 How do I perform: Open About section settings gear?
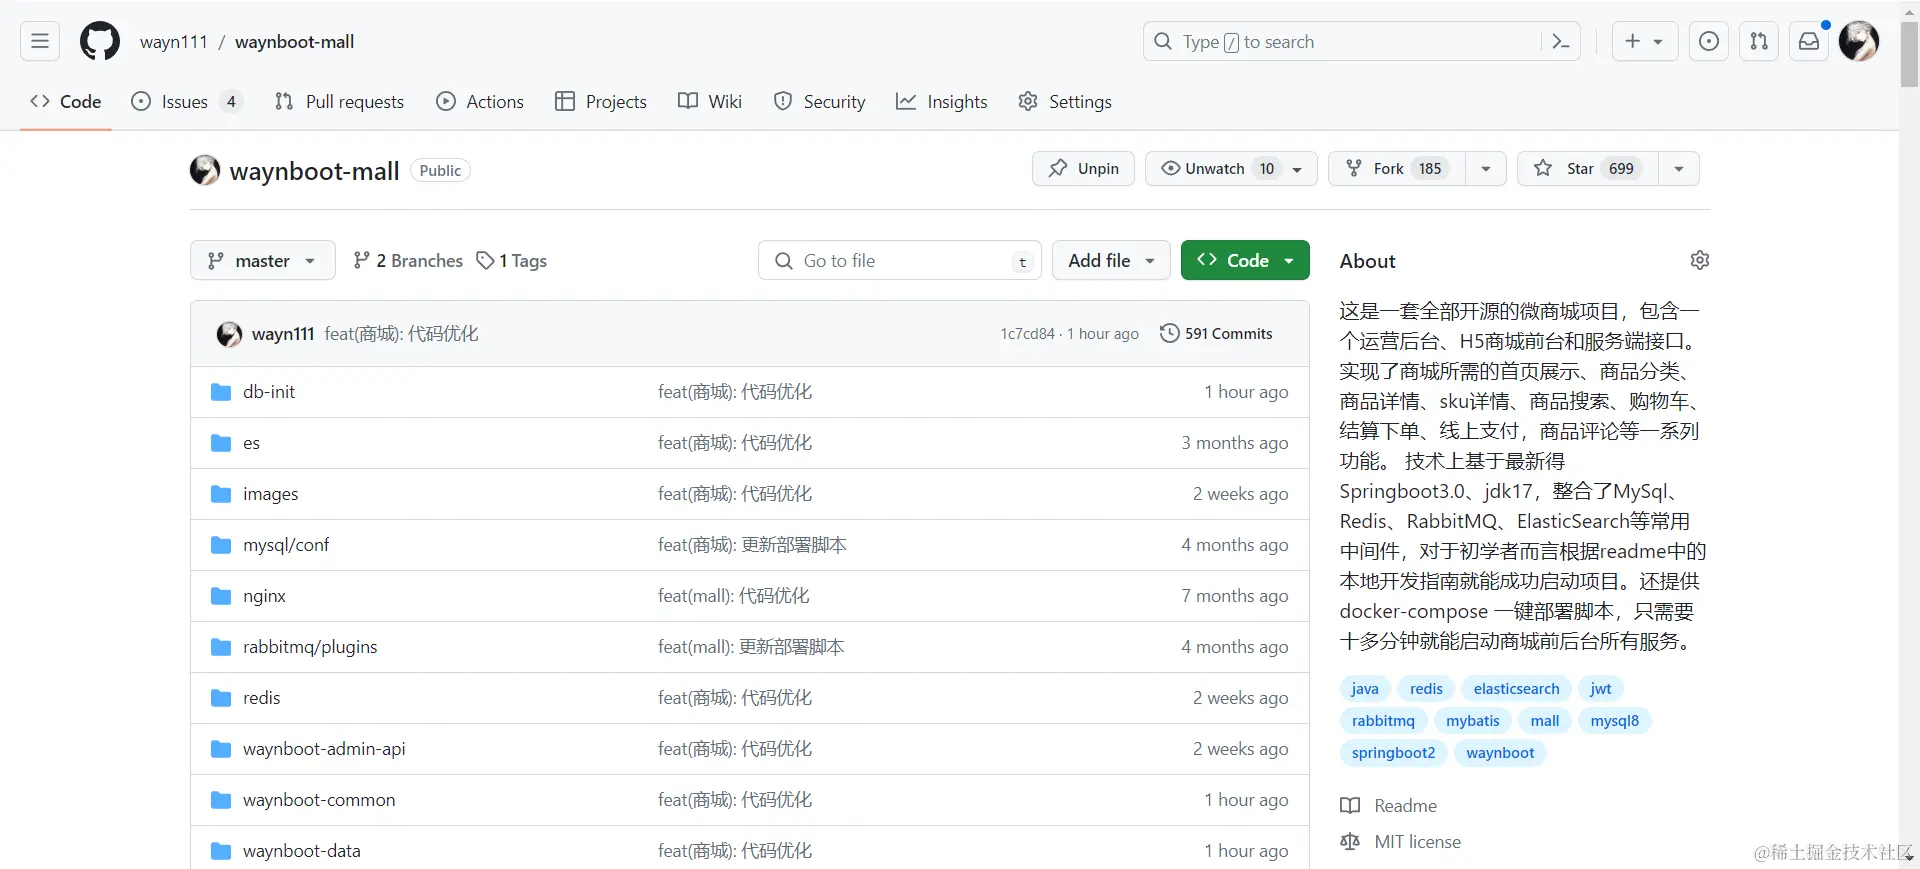(1700, 260)
